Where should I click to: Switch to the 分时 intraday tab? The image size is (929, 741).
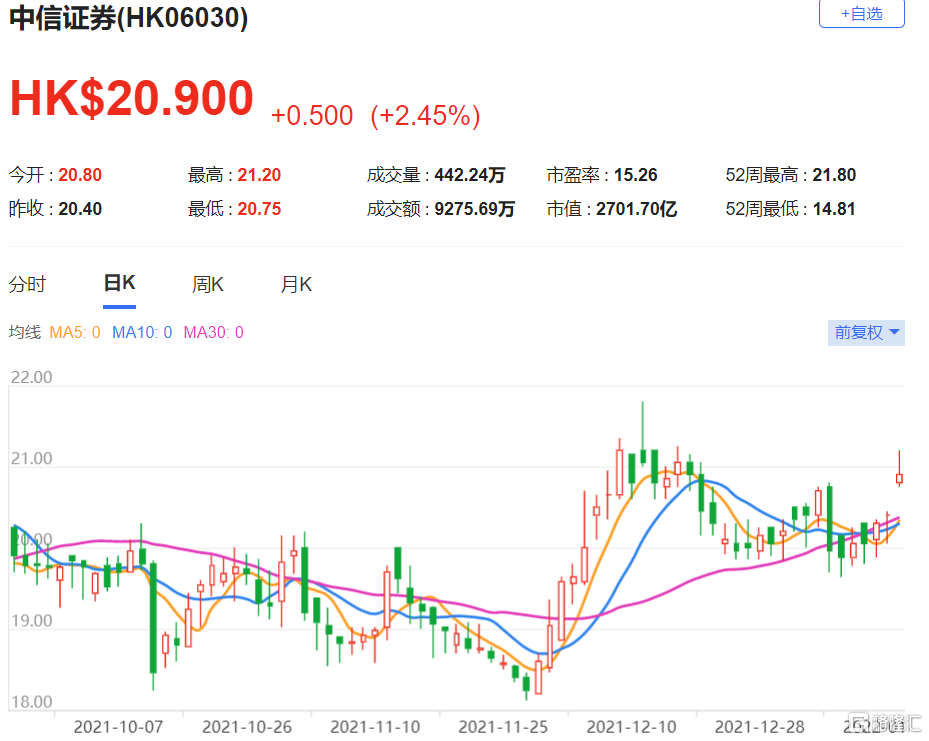pyautogui.click(x=27, y=284)
